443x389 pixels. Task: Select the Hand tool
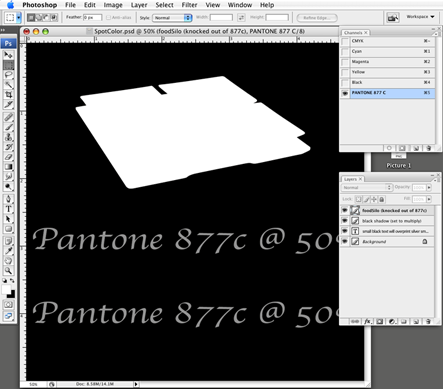[x=8, y=261]
